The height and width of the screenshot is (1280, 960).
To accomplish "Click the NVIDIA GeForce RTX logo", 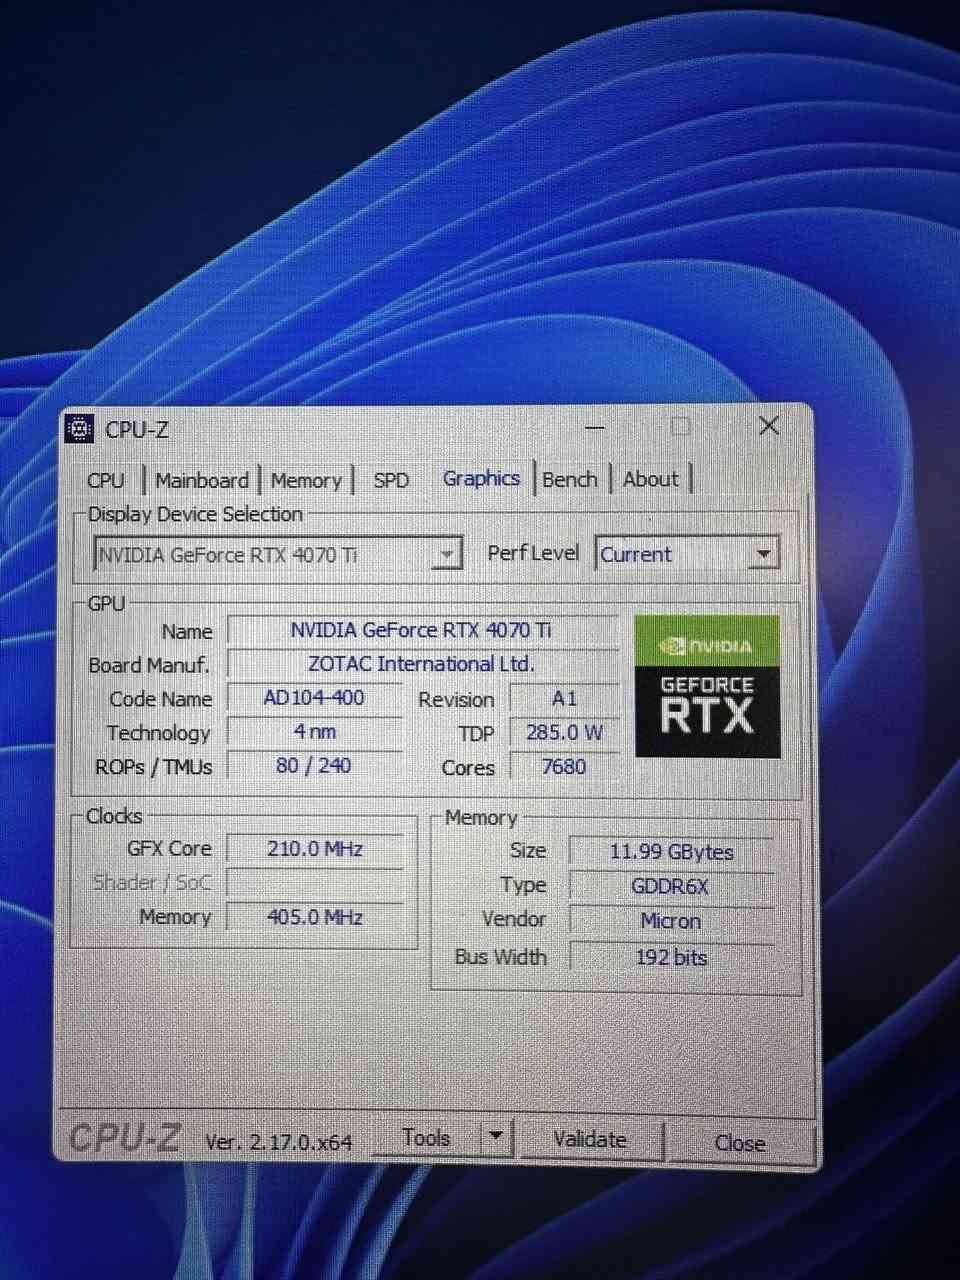I will [707, 686].
